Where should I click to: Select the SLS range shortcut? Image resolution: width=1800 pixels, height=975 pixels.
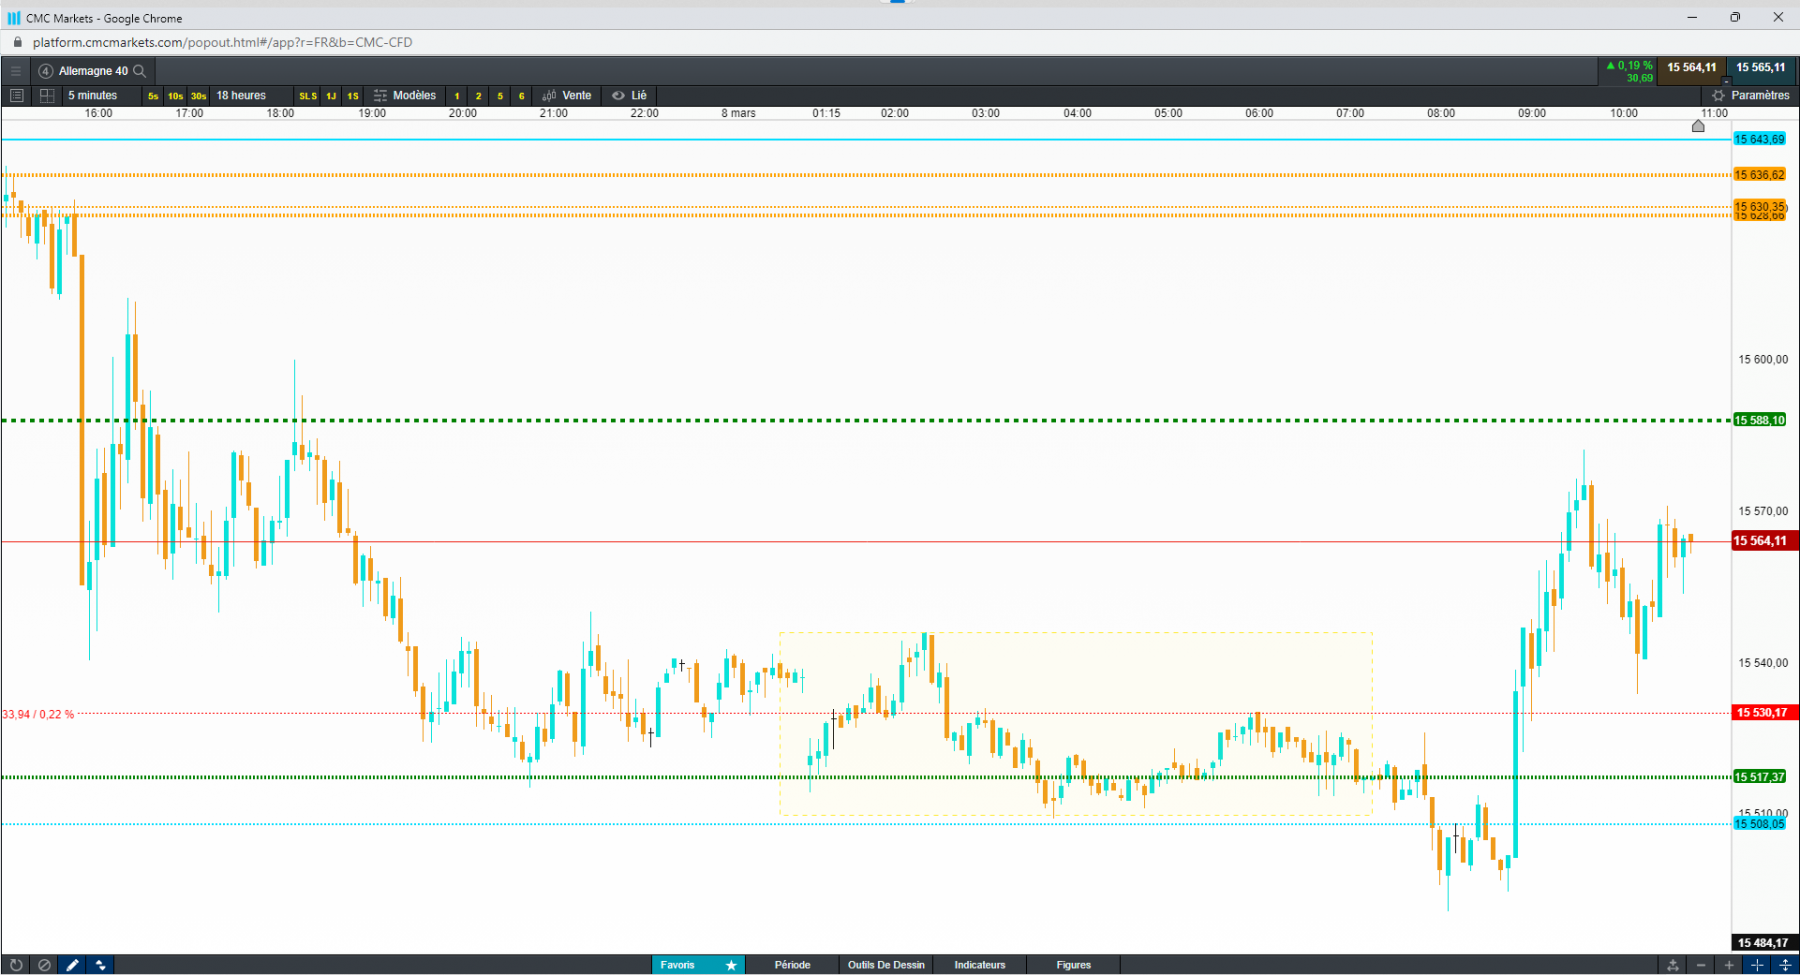(x=308, y=96)
